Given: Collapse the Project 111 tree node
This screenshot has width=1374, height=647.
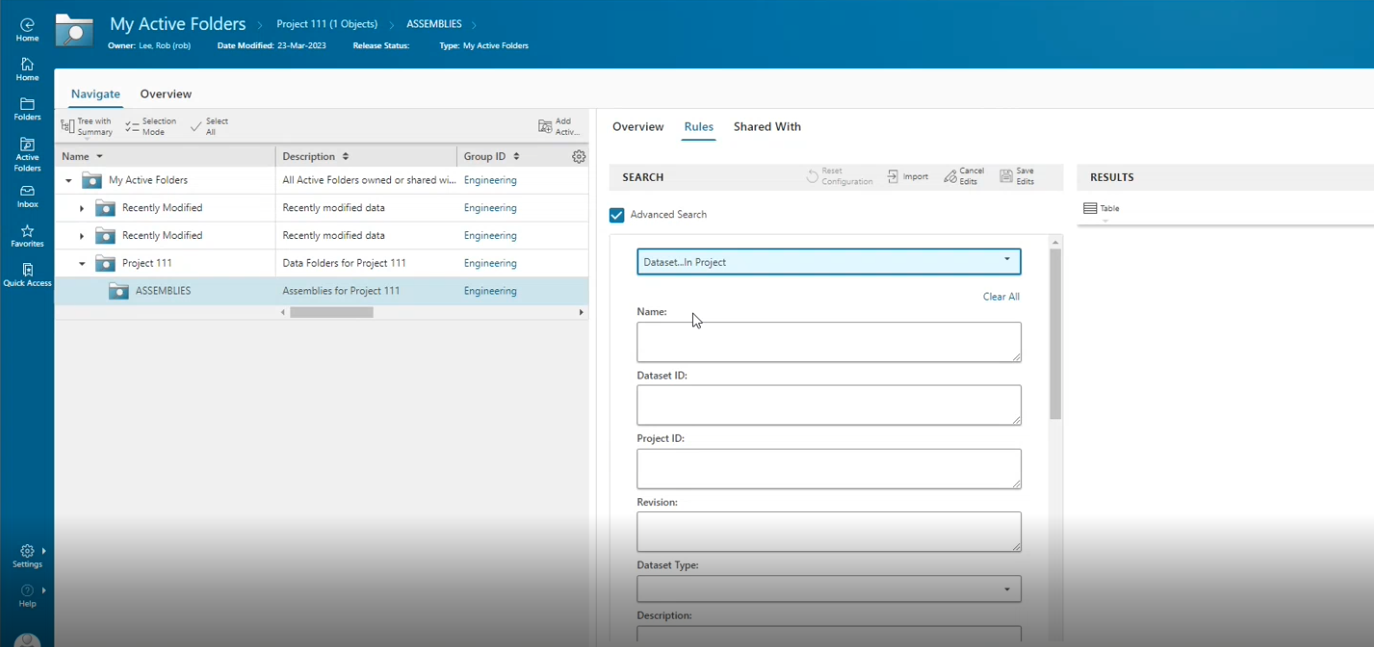Looking at the screenshot, I should pos(83,263).
